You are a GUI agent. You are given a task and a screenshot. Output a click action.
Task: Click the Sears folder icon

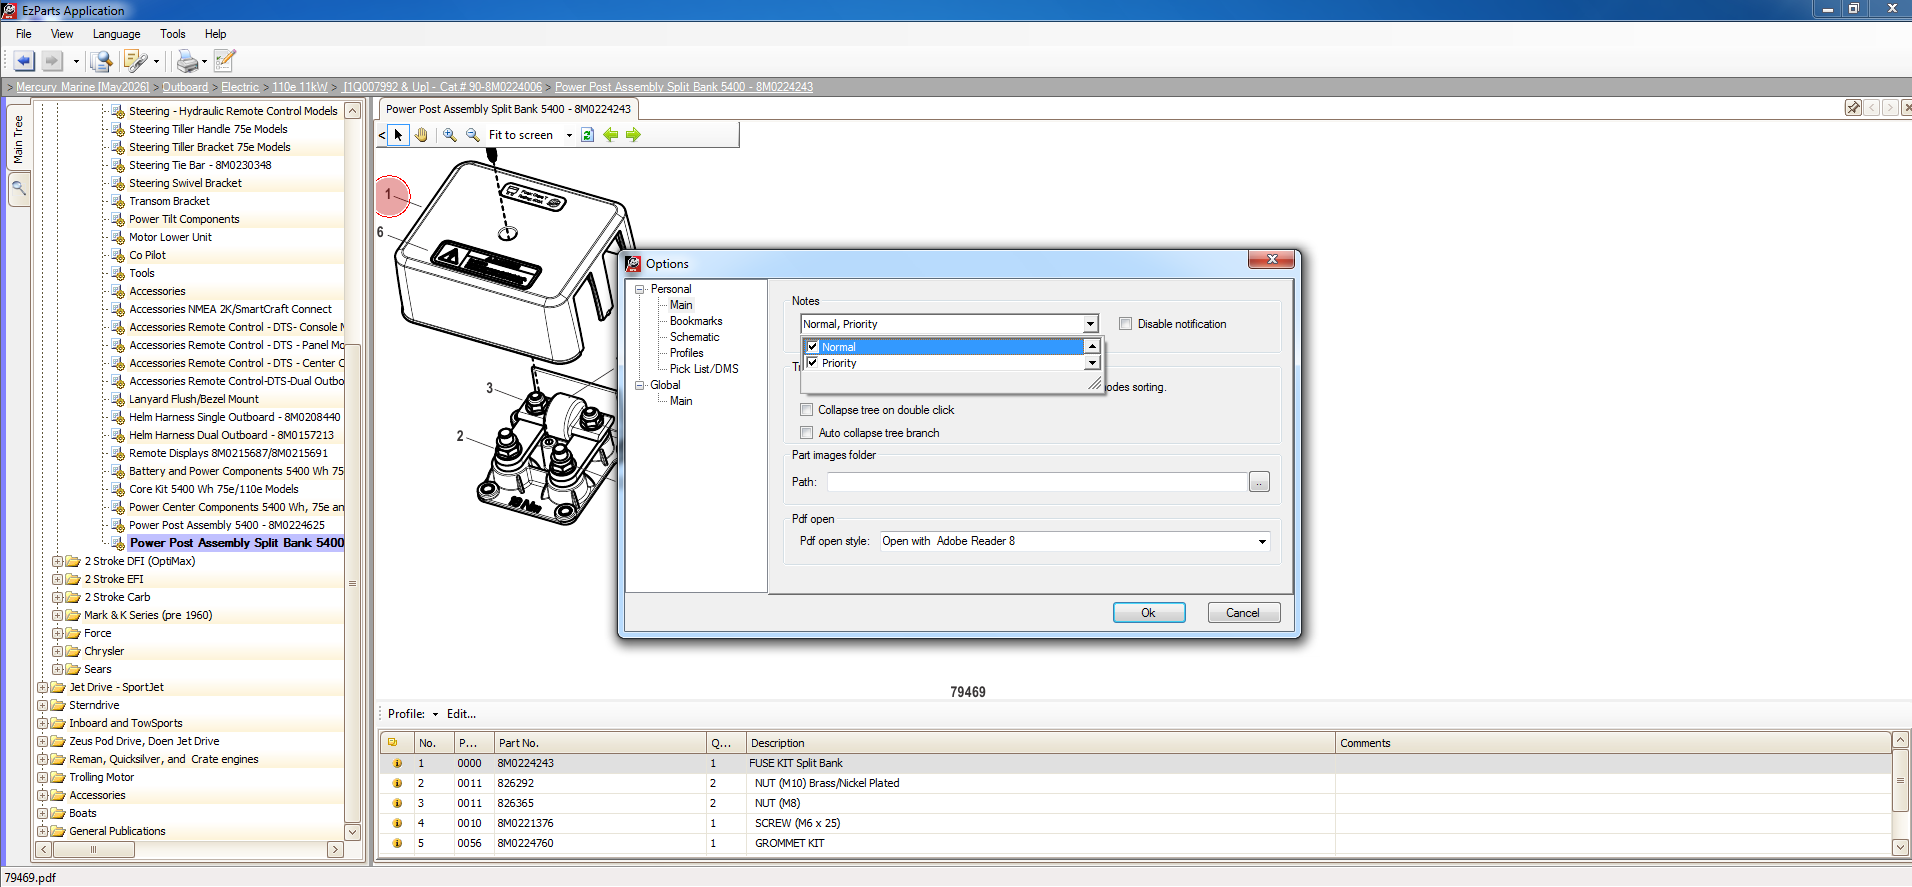click(73, 669)
